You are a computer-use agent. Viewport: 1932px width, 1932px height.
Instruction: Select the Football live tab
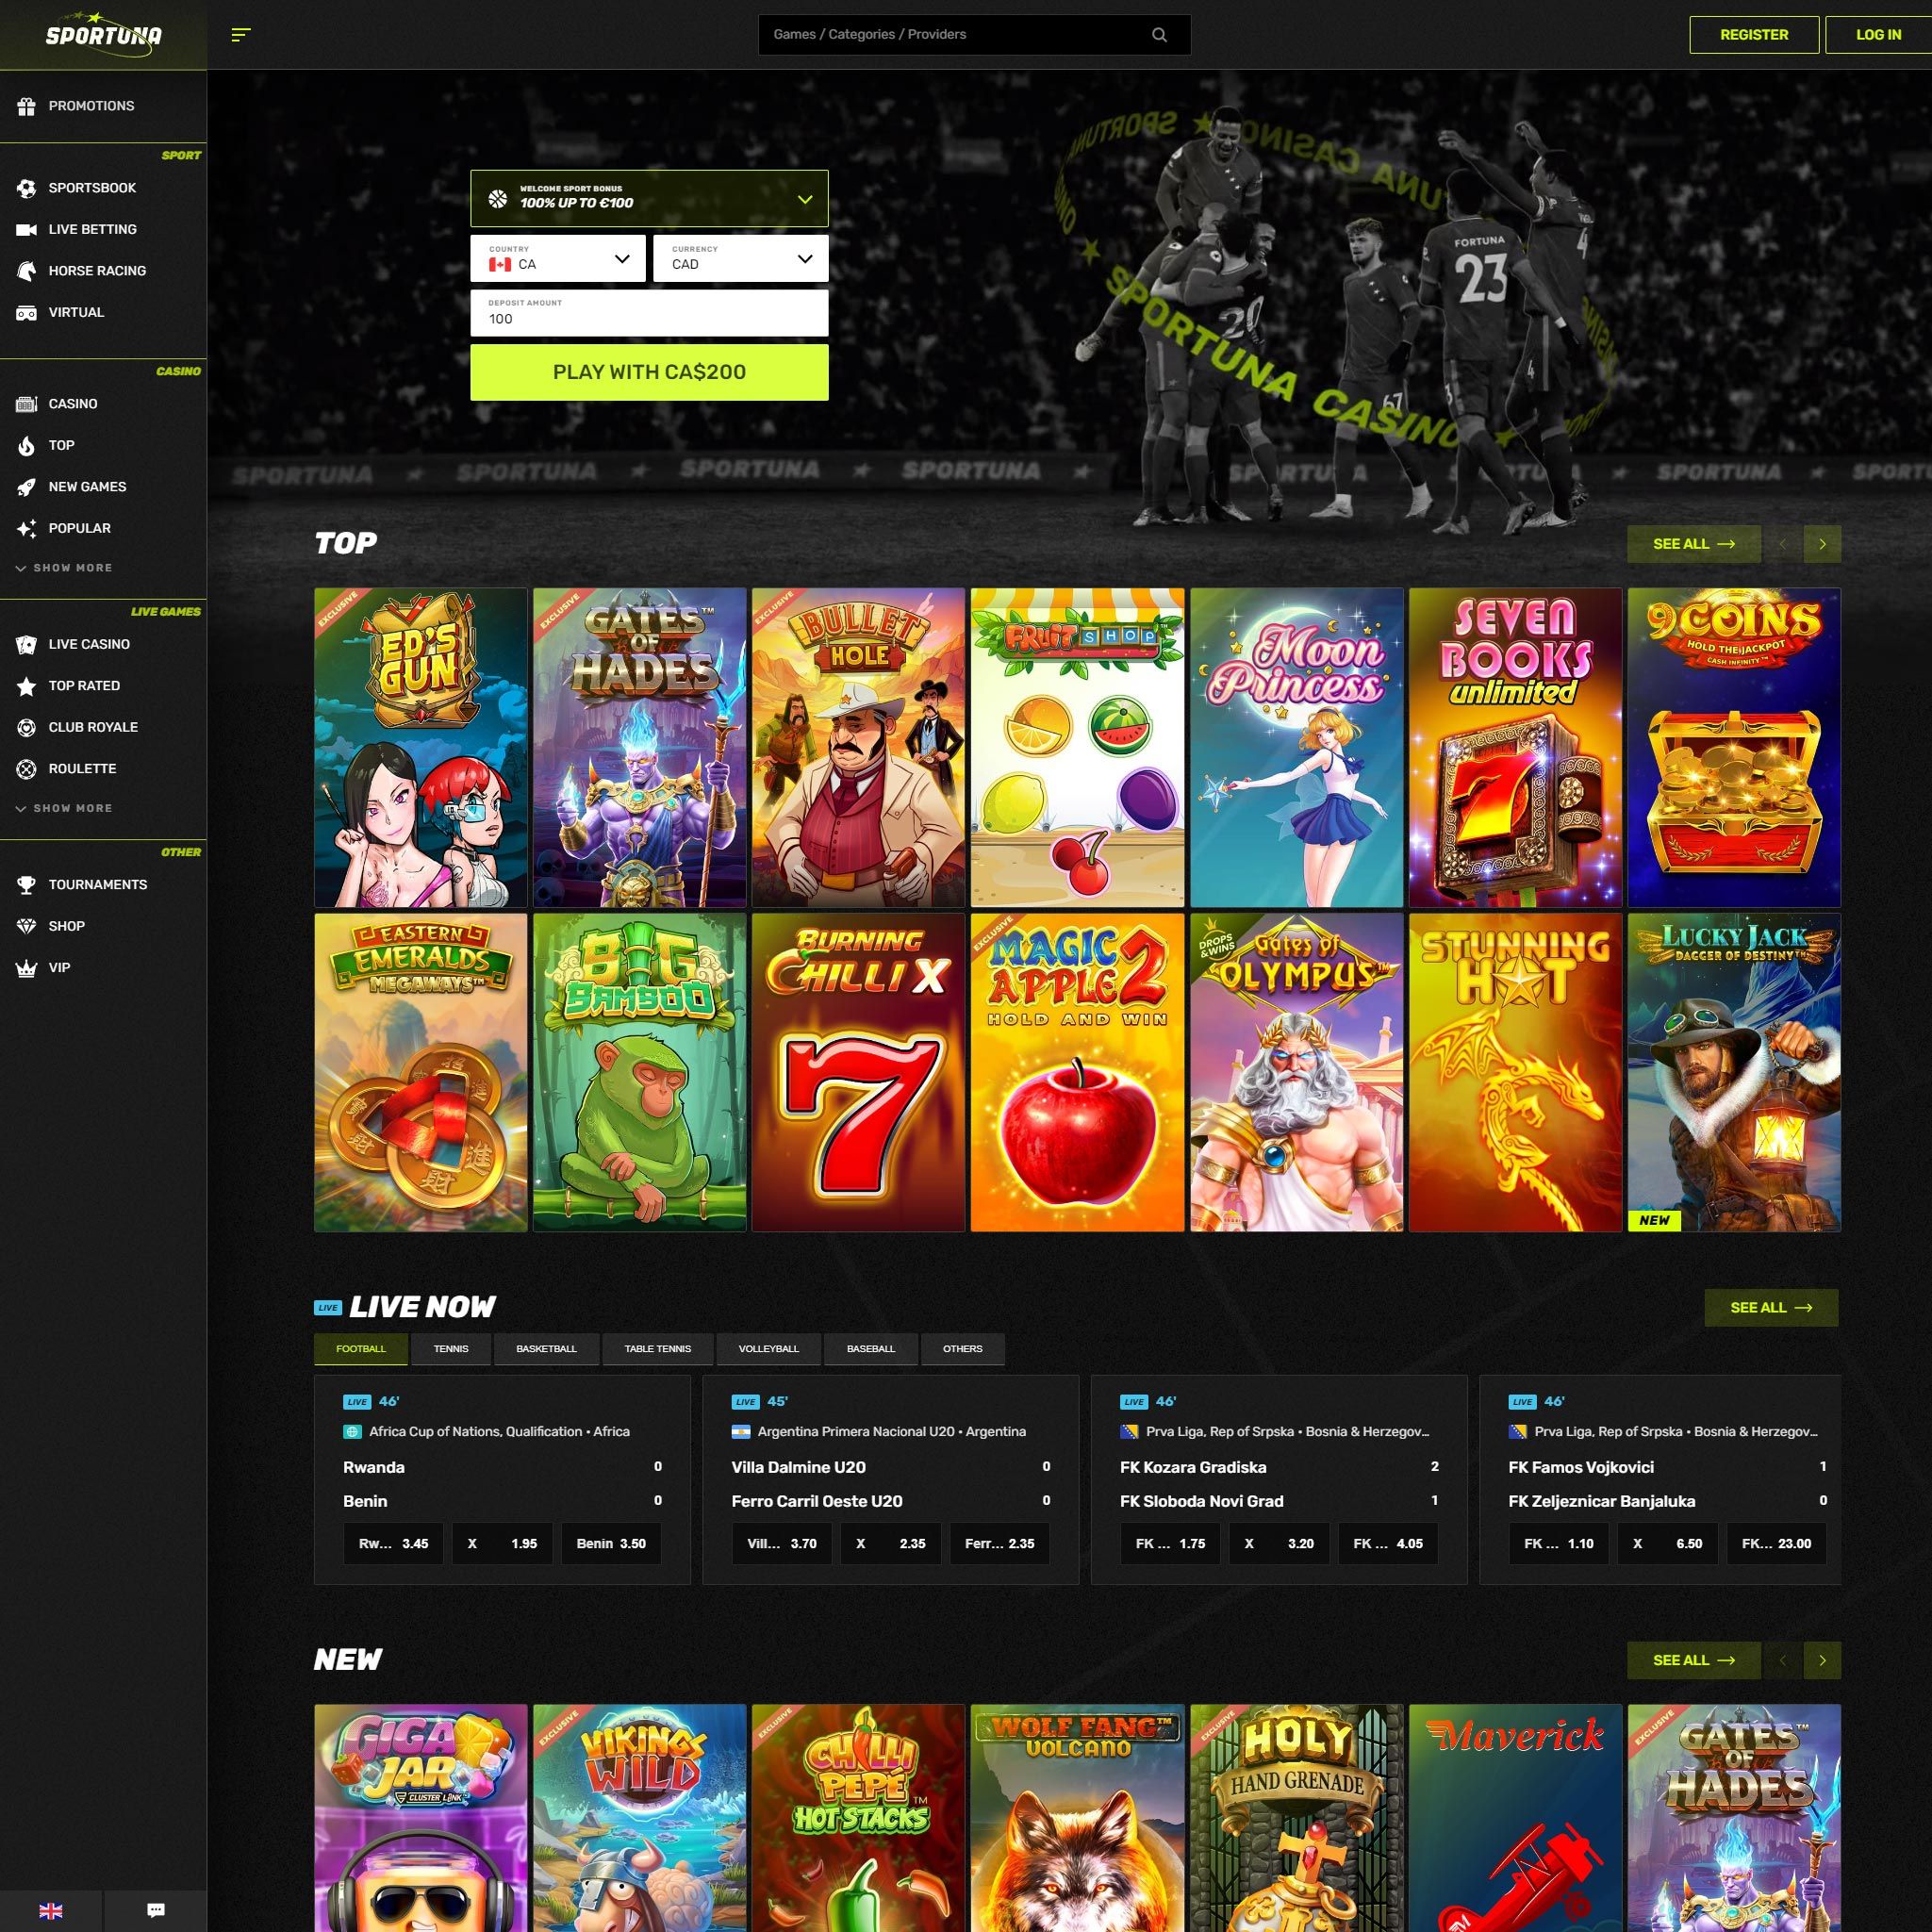tap(361, 1349)
